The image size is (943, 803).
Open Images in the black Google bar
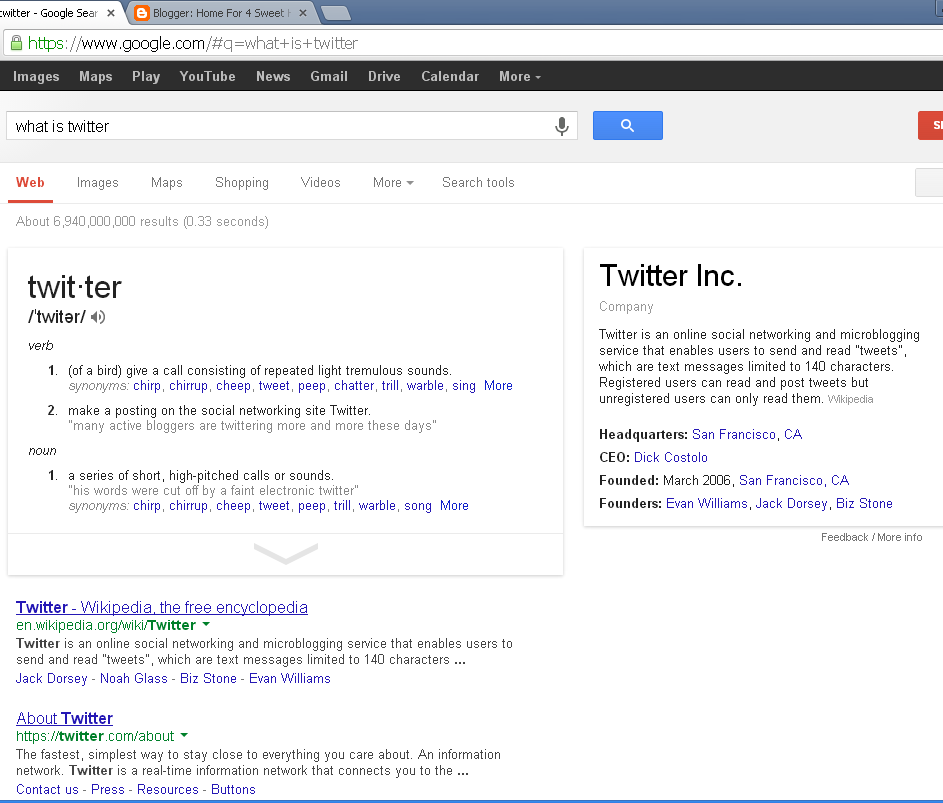(x=36, y=76)
